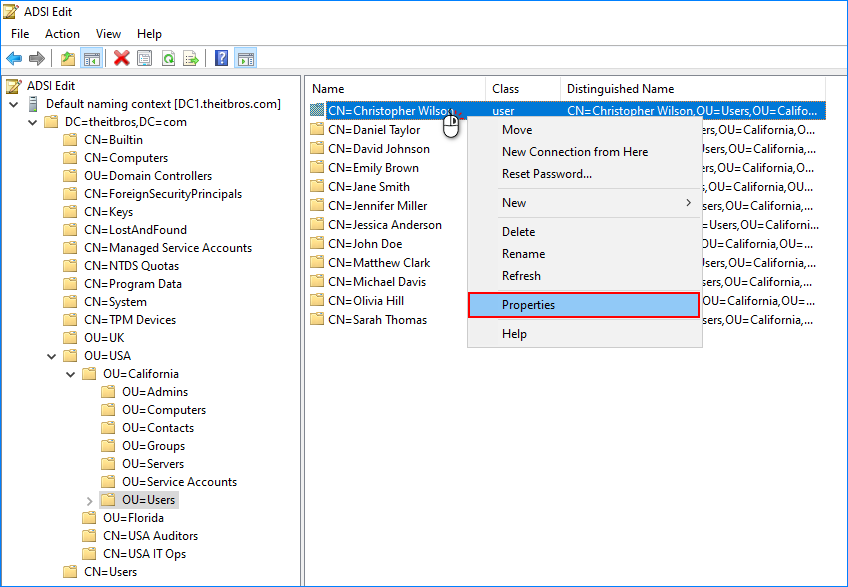
Task: Click the Export List toolbar icon
Action: [x=191, y=58]
